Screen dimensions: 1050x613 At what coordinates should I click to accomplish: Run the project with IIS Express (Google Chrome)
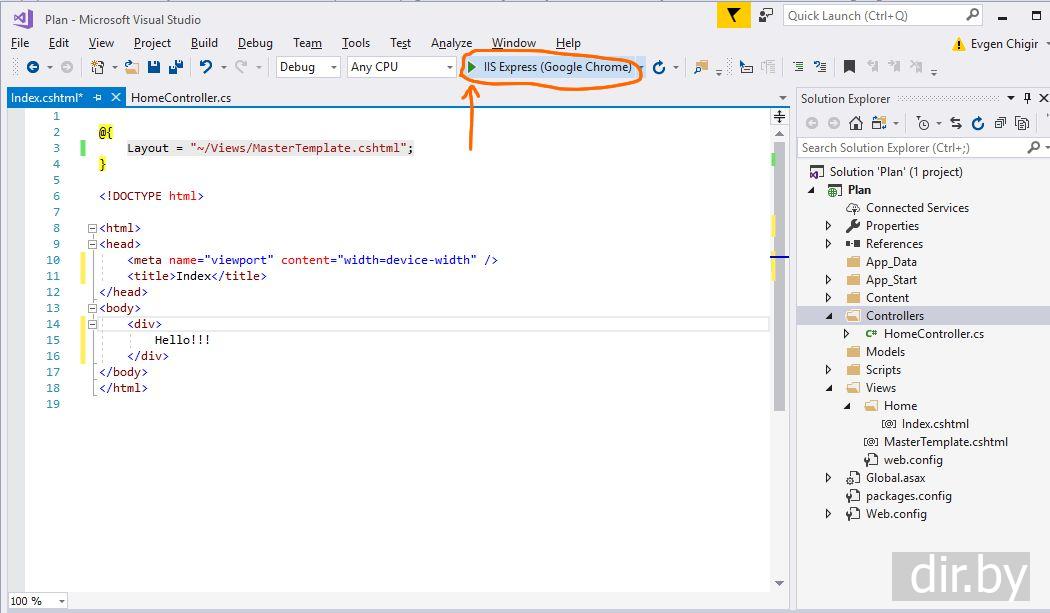point(549,67)
